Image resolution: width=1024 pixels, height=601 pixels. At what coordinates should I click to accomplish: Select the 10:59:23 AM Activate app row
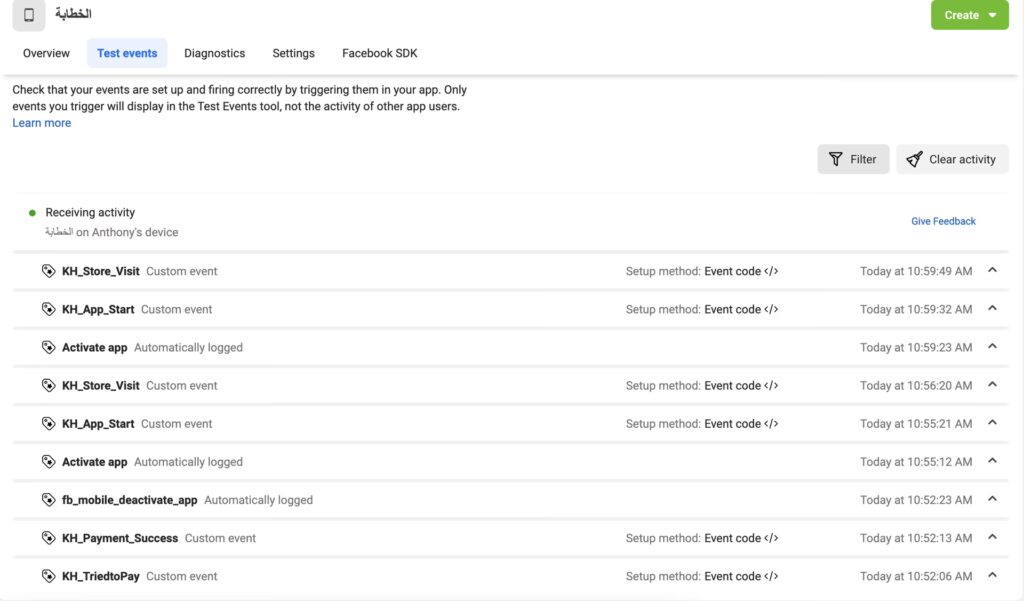[x=400, y=347]
